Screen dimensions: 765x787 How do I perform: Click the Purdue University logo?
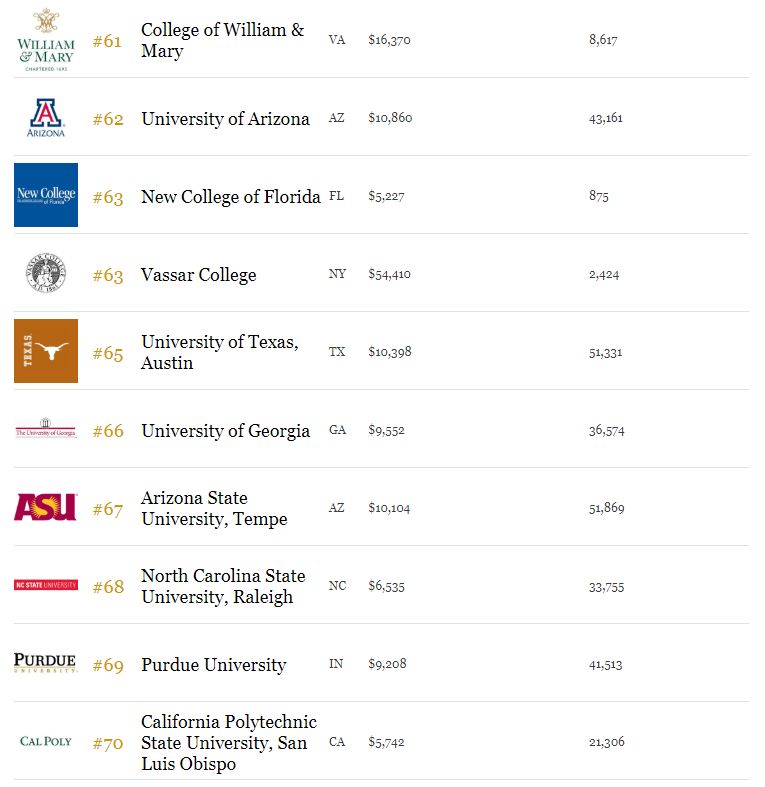(46, 663)
